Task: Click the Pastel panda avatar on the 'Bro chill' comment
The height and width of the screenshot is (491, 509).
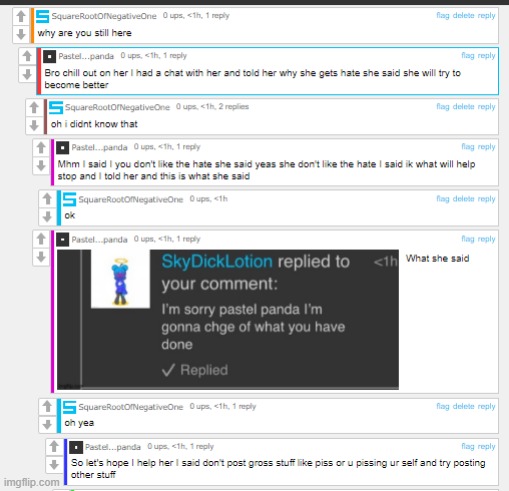Action: point(49,56)
